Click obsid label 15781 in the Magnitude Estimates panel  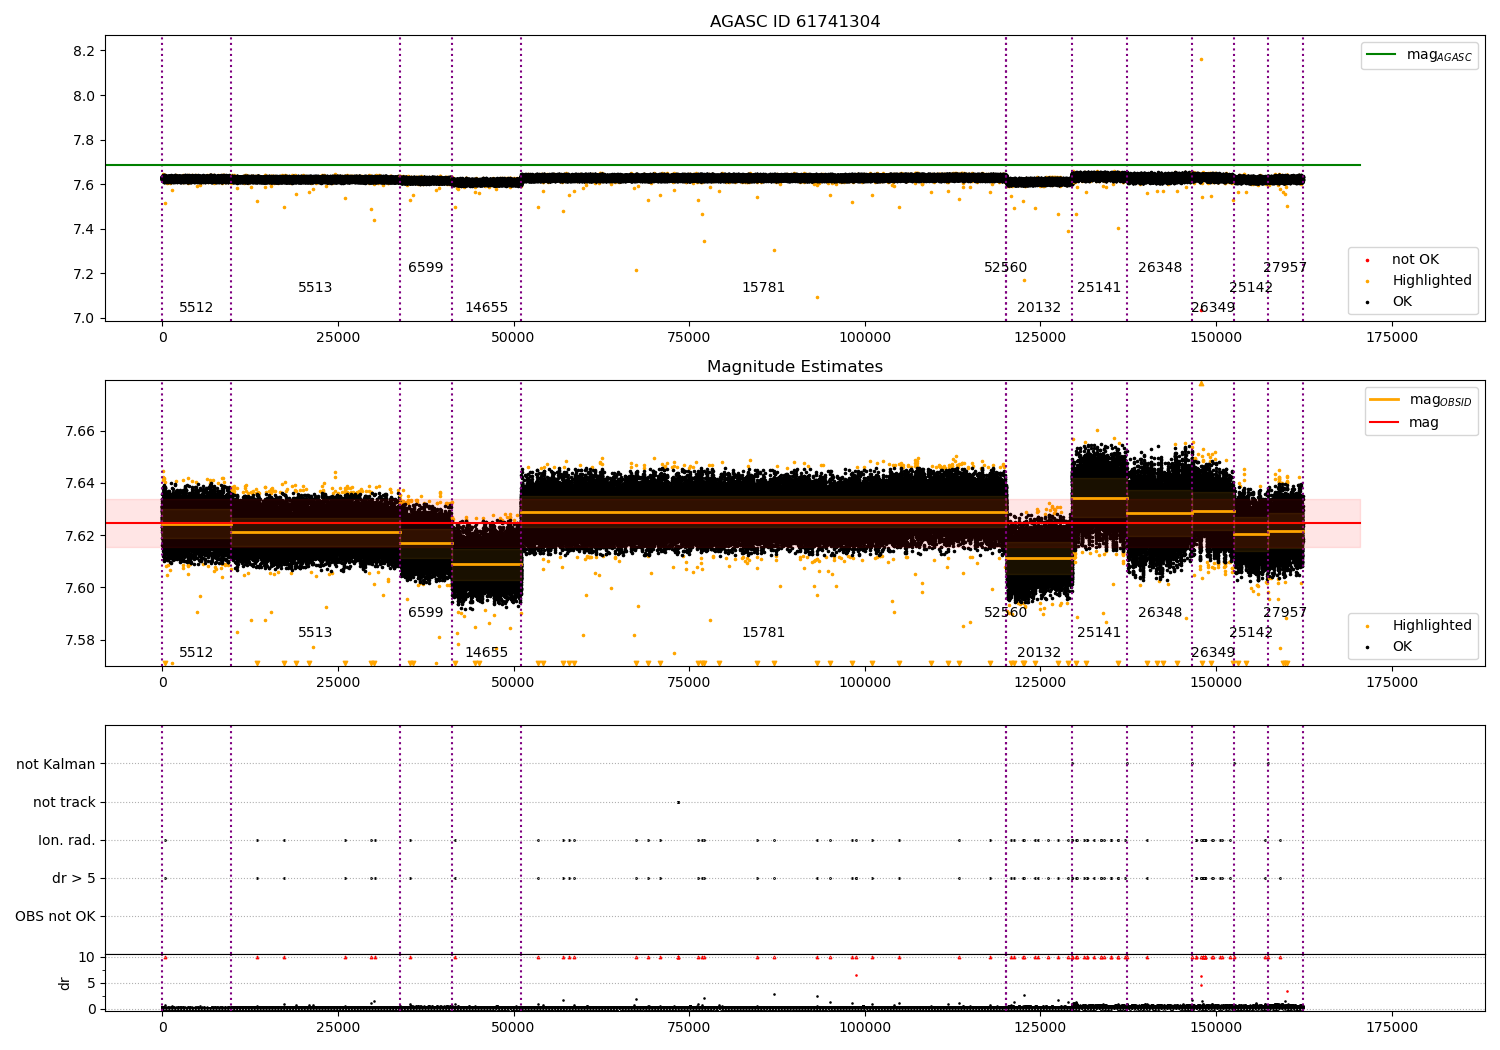click(x=763, y=633)
